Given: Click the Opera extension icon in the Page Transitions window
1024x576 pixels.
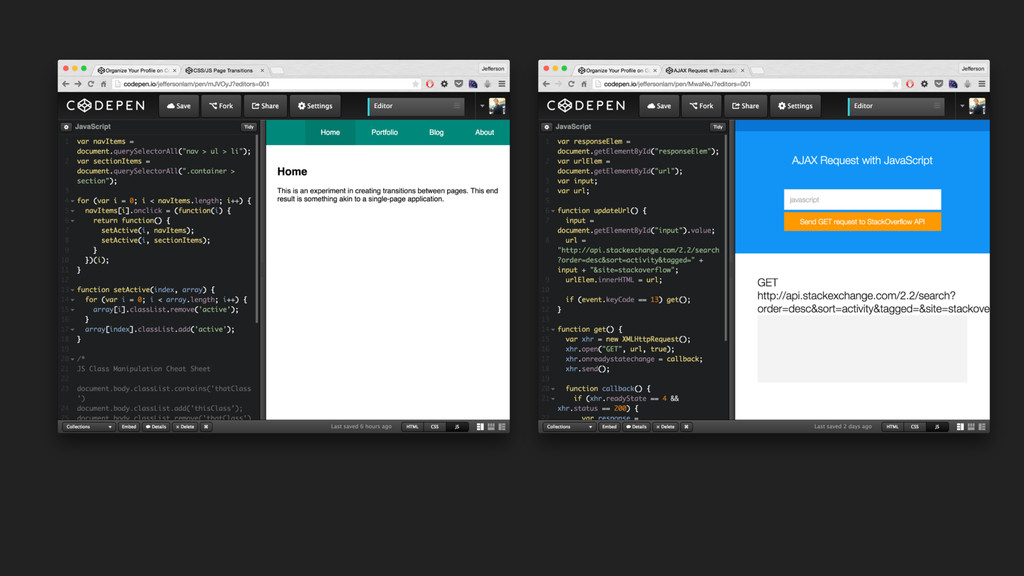Looking at the screenshot, I should [x=430, y=84].
